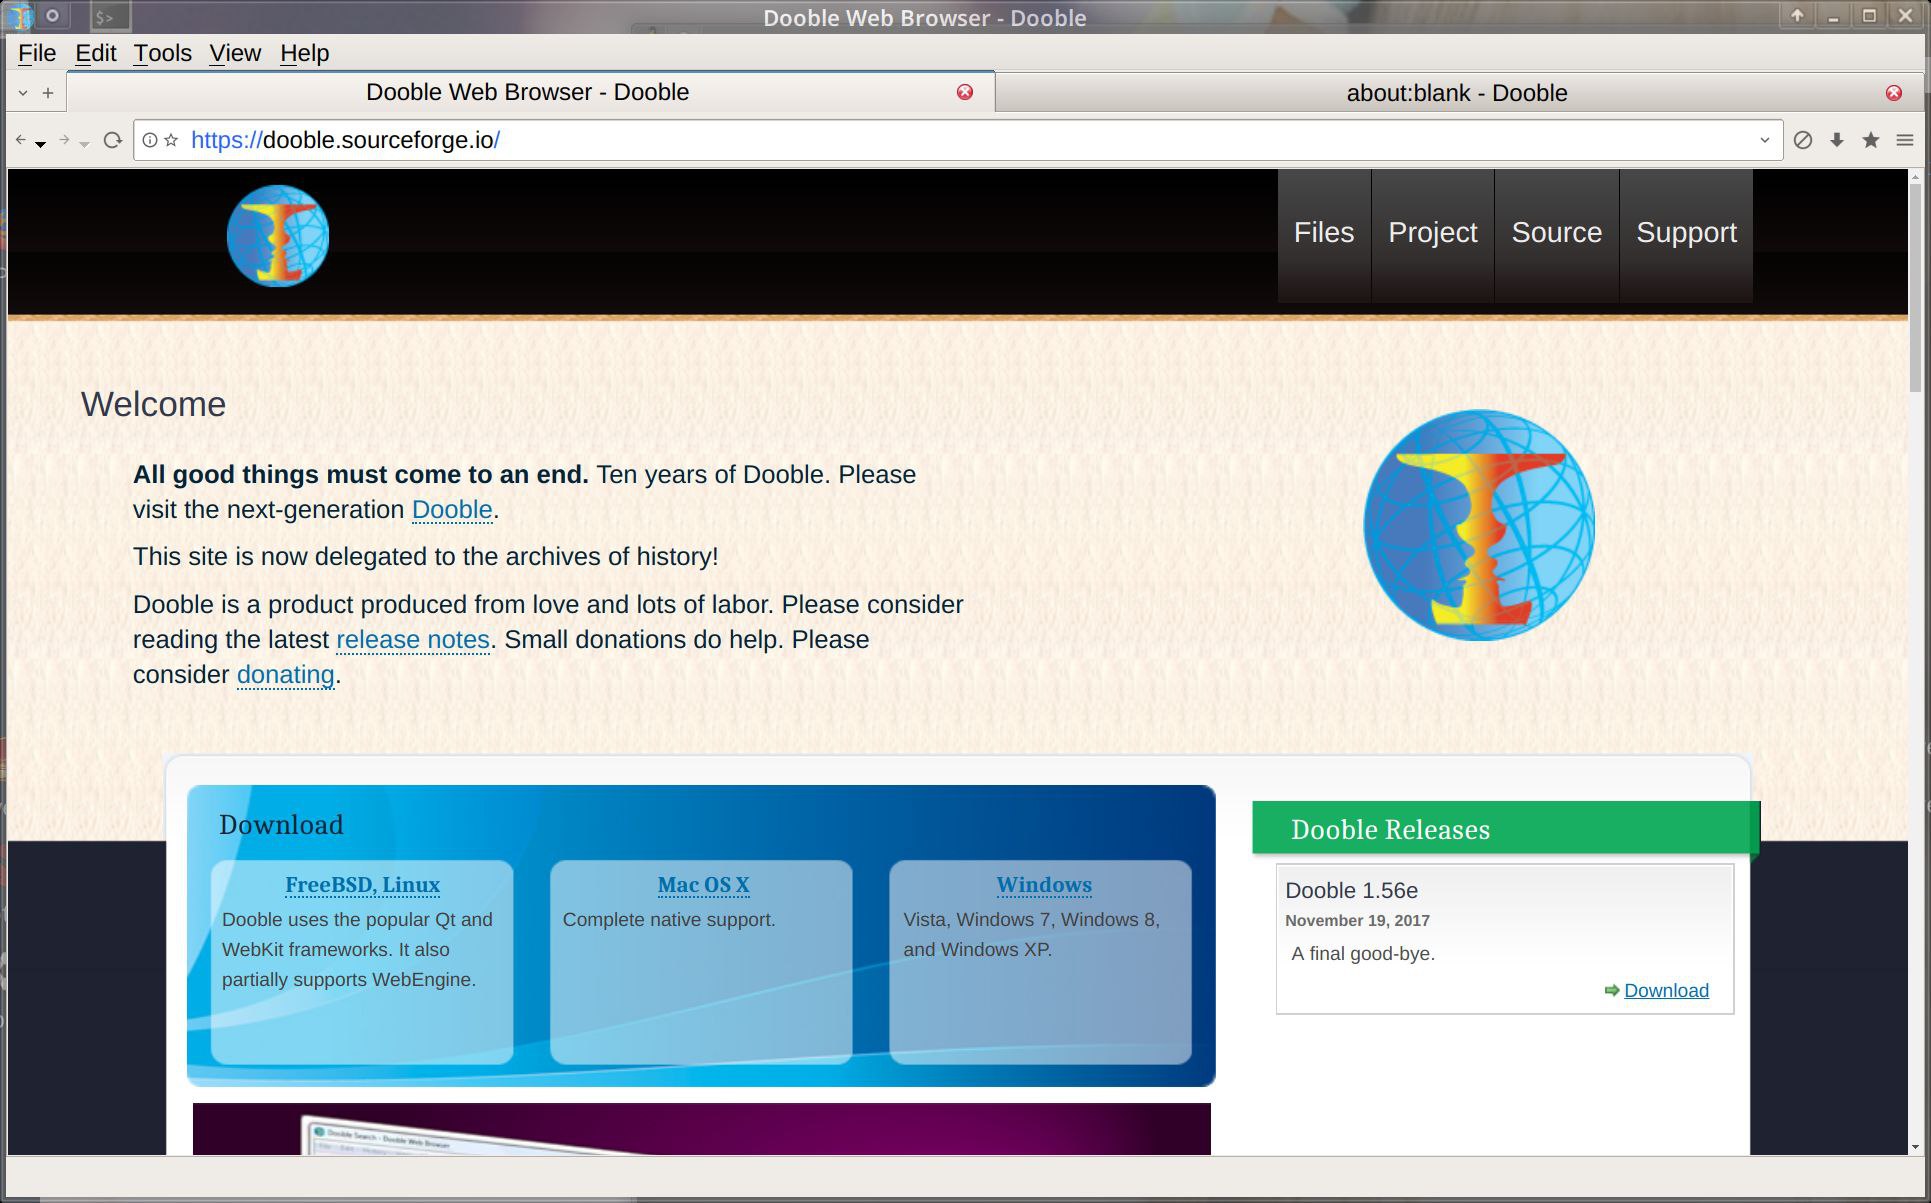This screenshot has height=1203, width=1931.
Task: Open the release notes link
Action: click(413, 639)
